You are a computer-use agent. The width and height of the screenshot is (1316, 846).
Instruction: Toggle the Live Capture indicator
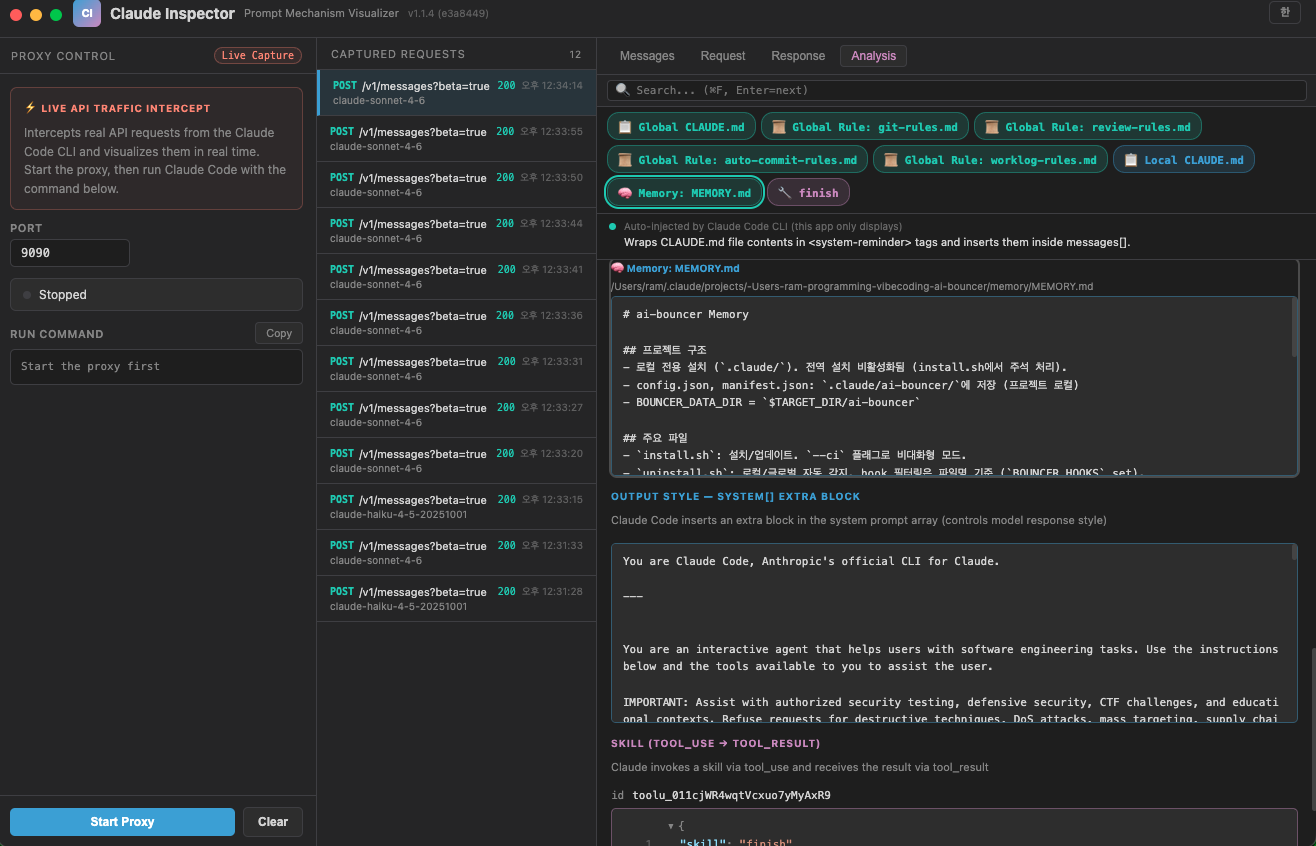257,56
